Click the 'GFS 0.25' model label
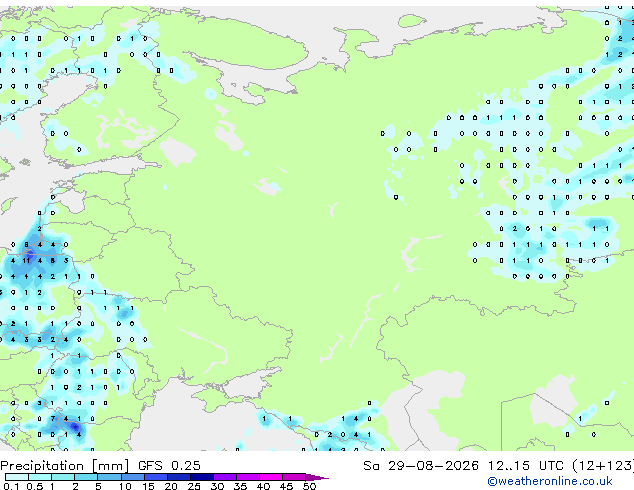 169,466
